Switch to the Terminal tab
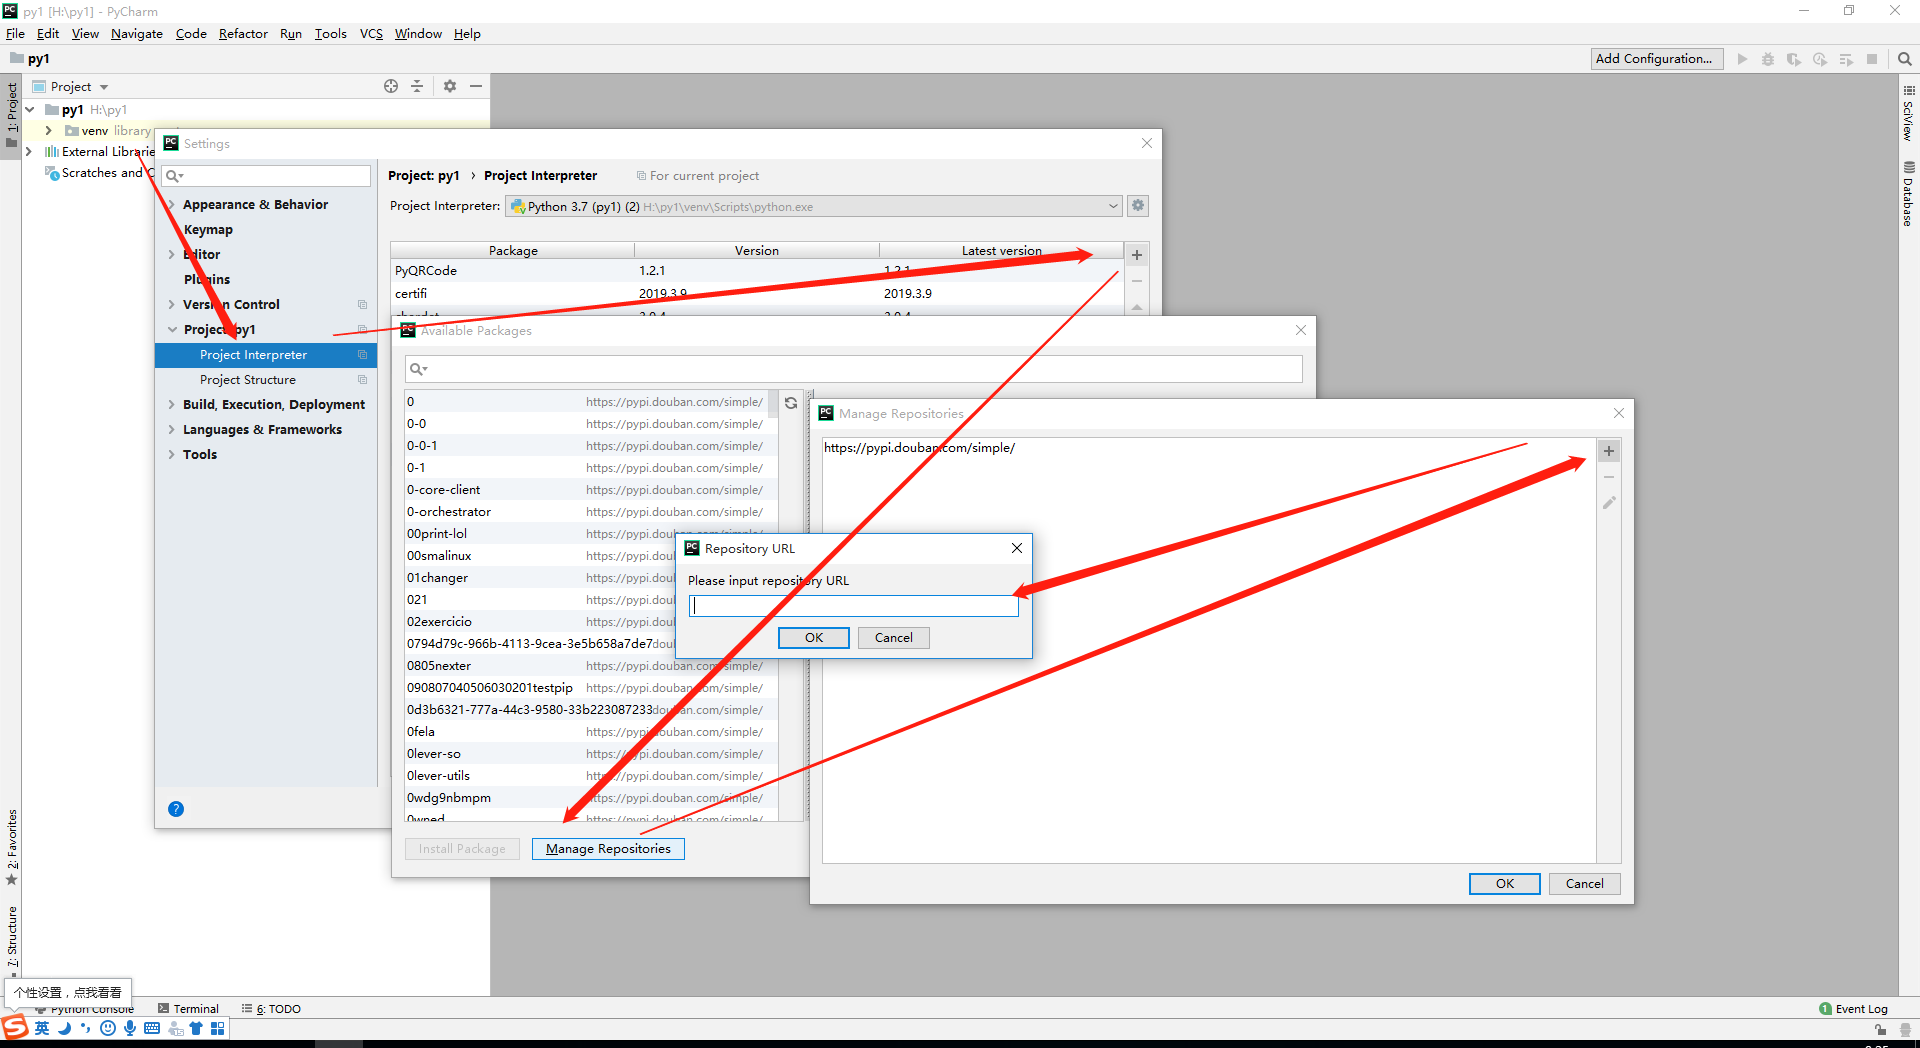 188,1009
